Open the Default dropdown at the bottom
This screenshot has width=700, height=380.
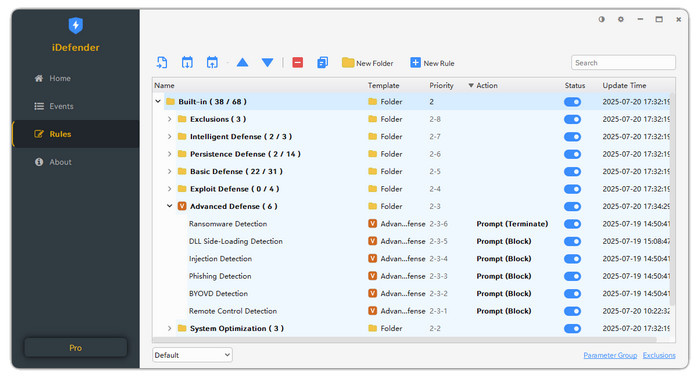[192, 355]
